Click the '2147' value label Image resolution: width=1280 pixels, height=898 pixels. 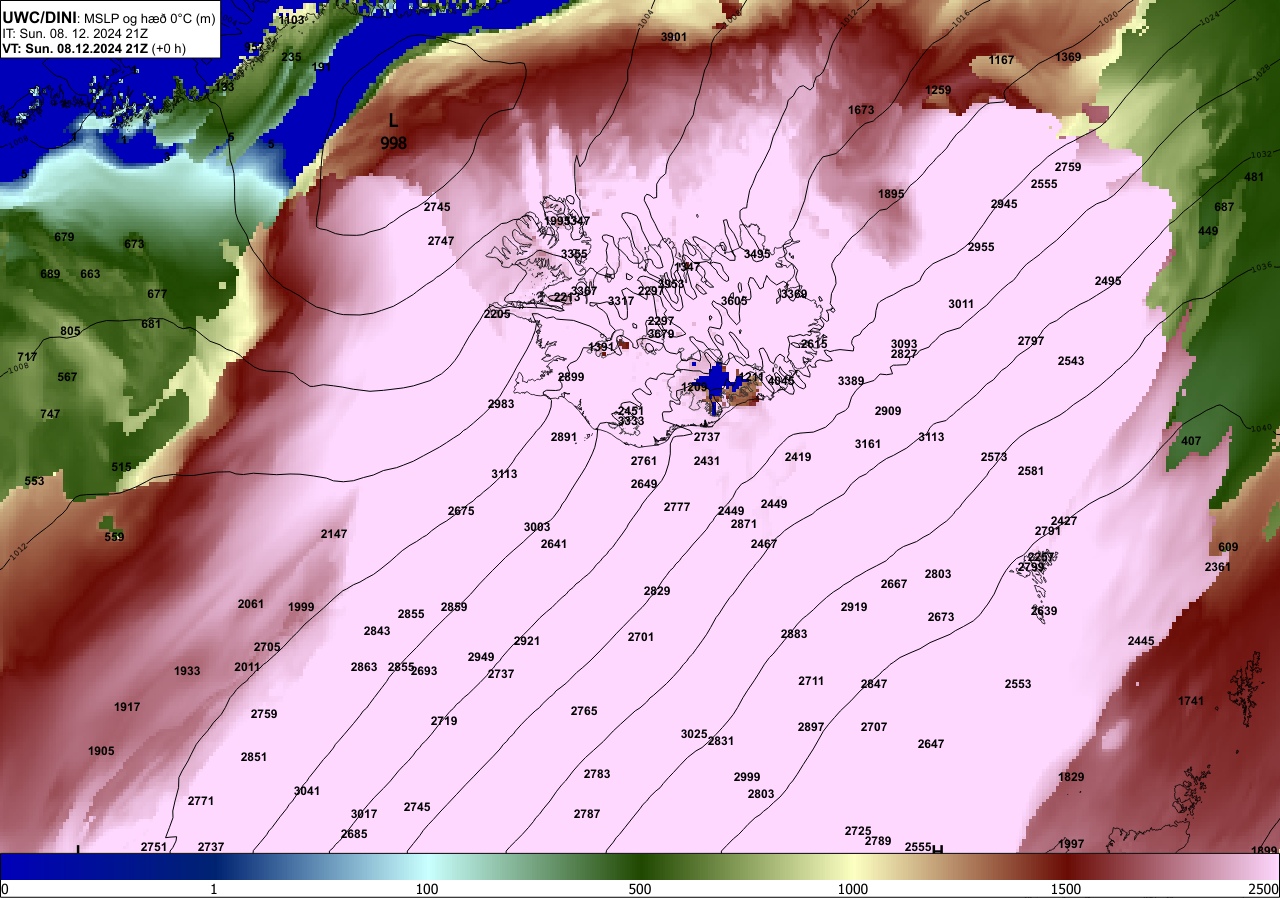click(334, 534)
